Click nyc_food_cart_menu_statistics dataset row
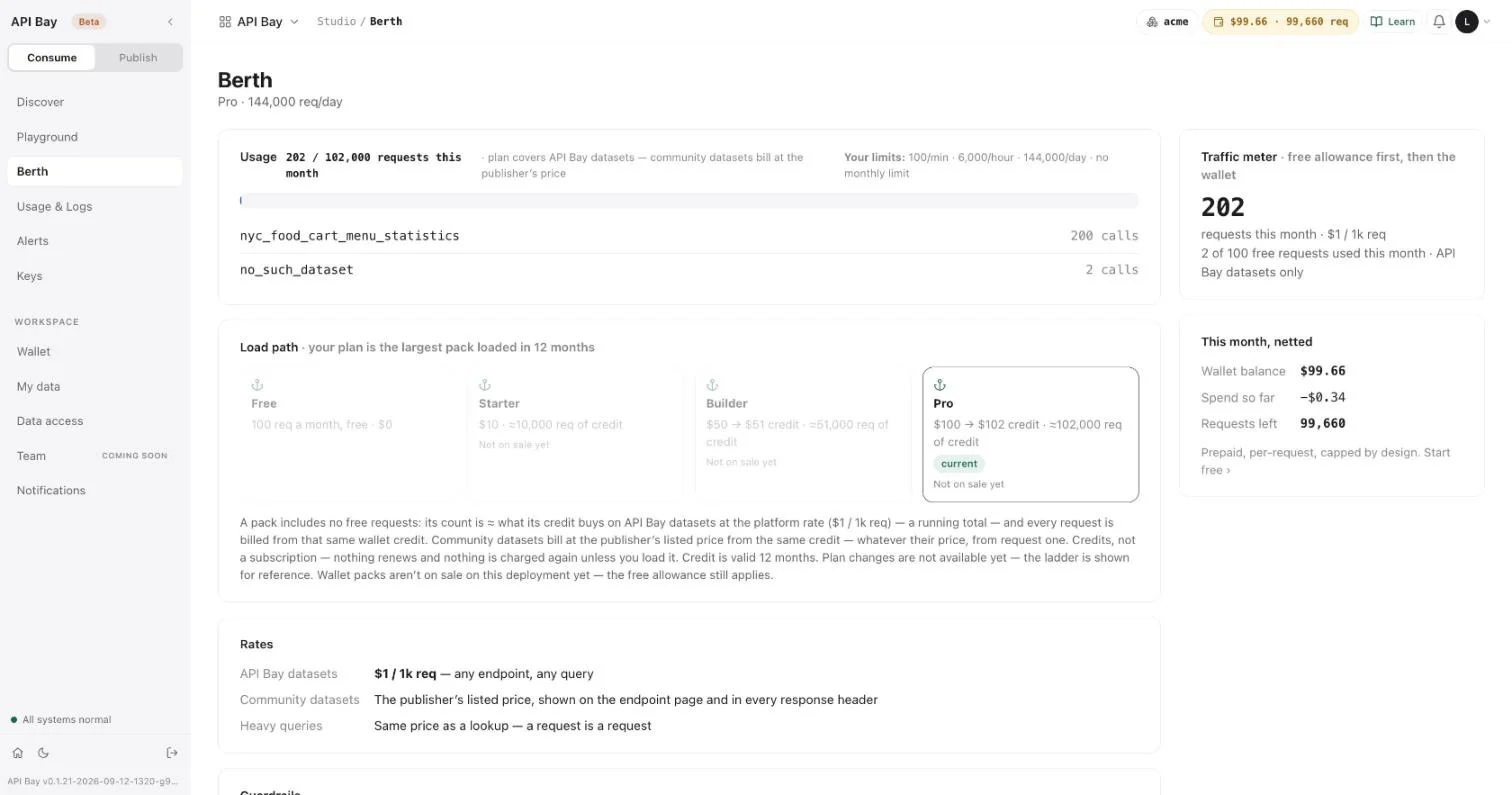Image resolution: width=1512 pixels, height=795 pixels. (x=689, y=236)
